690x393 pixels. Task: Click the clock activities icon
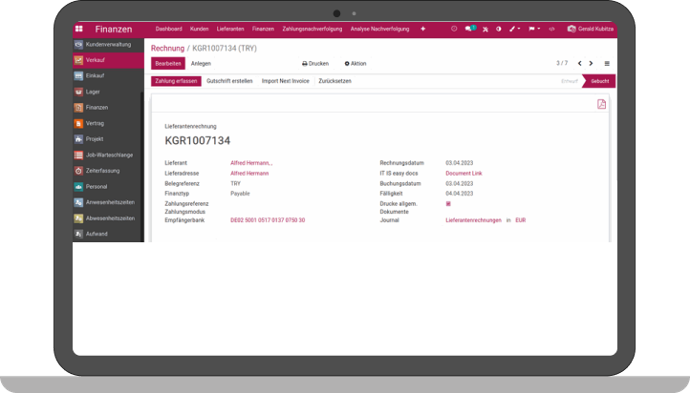(x=454, y=29)
